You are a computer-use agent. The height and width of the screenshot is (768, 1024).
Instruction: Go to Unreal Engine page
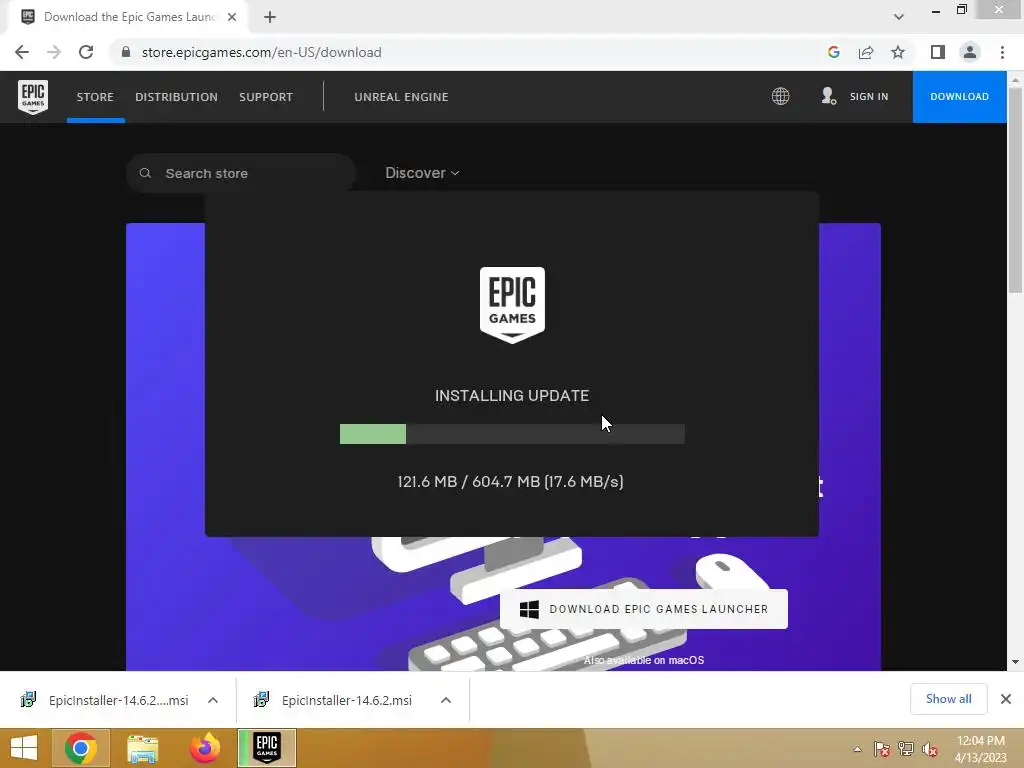(x=401, y=97)
